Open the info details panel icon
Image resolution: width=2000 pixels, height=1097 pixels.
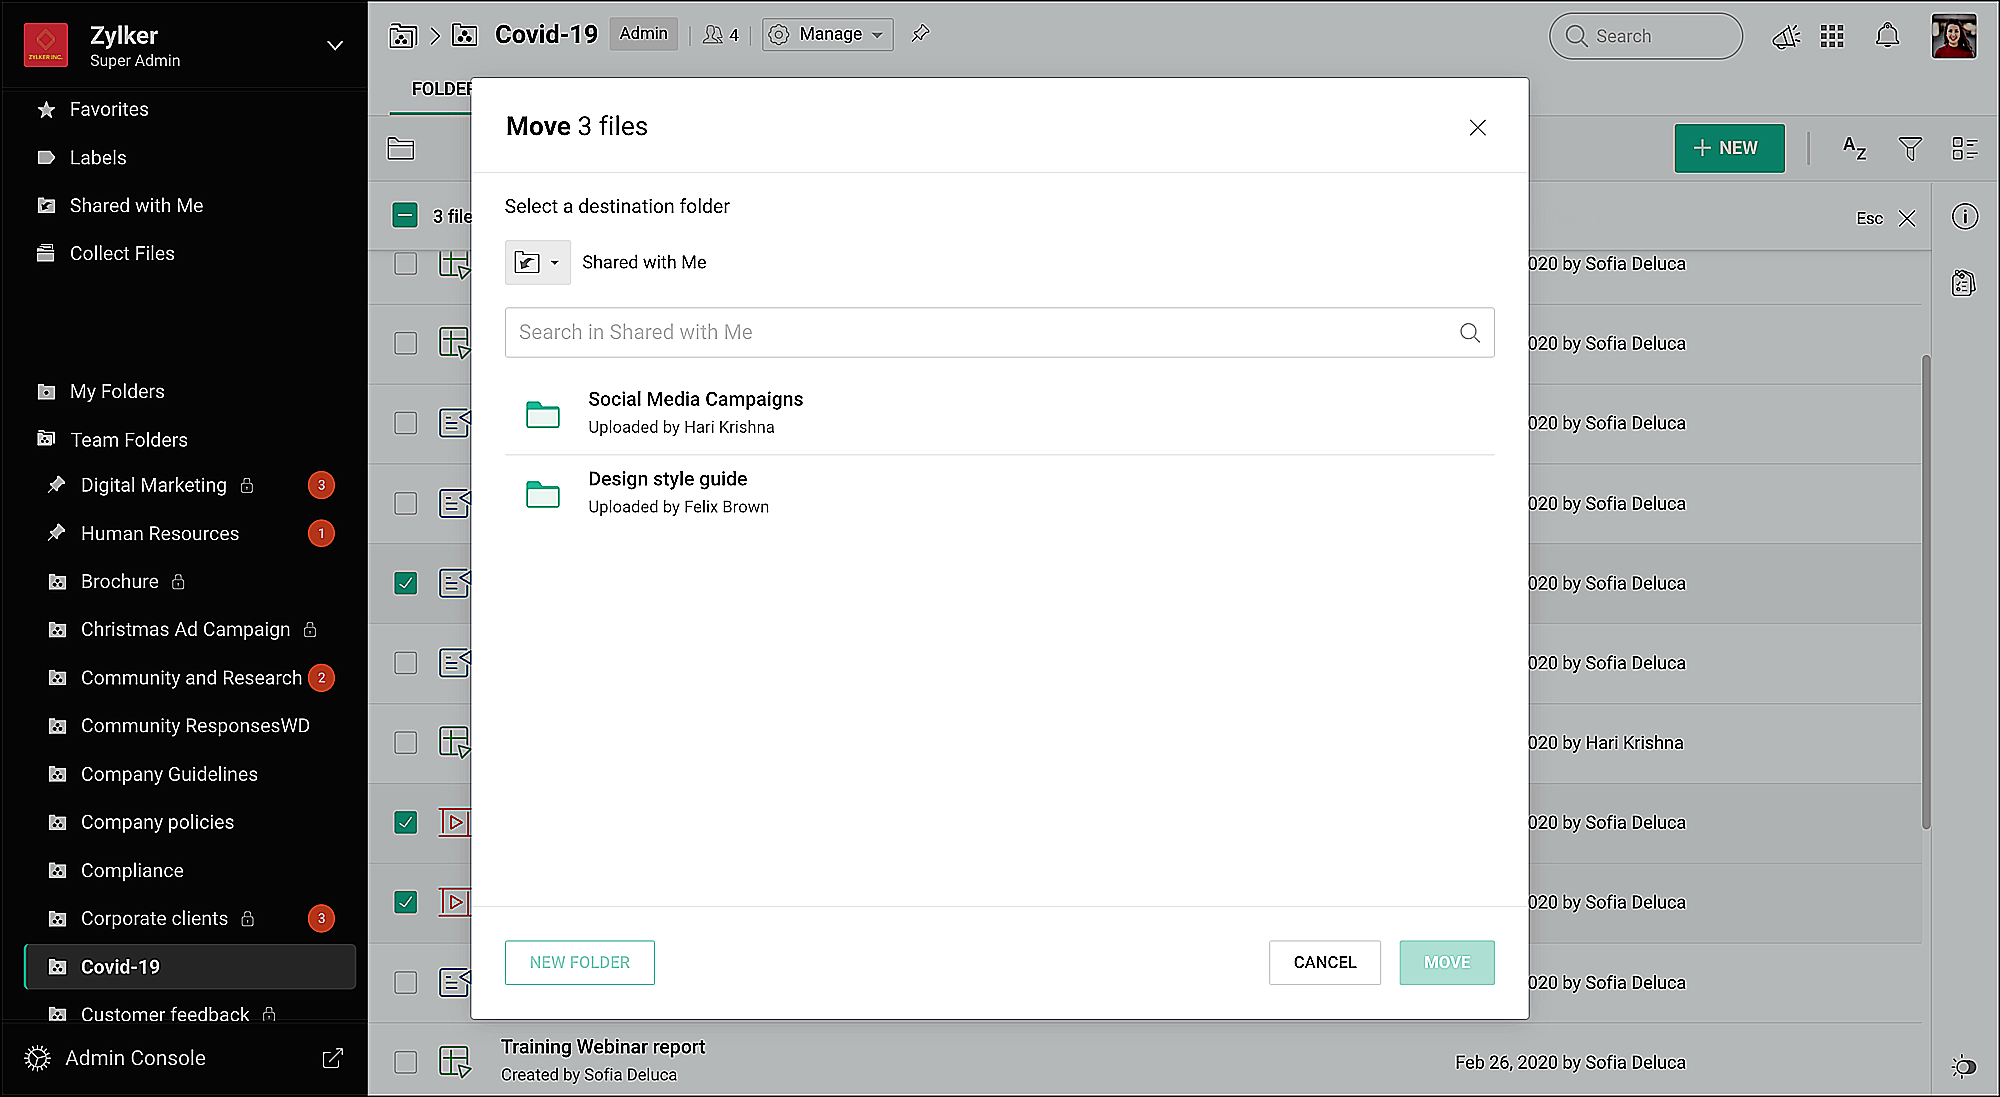[1965, 217]
